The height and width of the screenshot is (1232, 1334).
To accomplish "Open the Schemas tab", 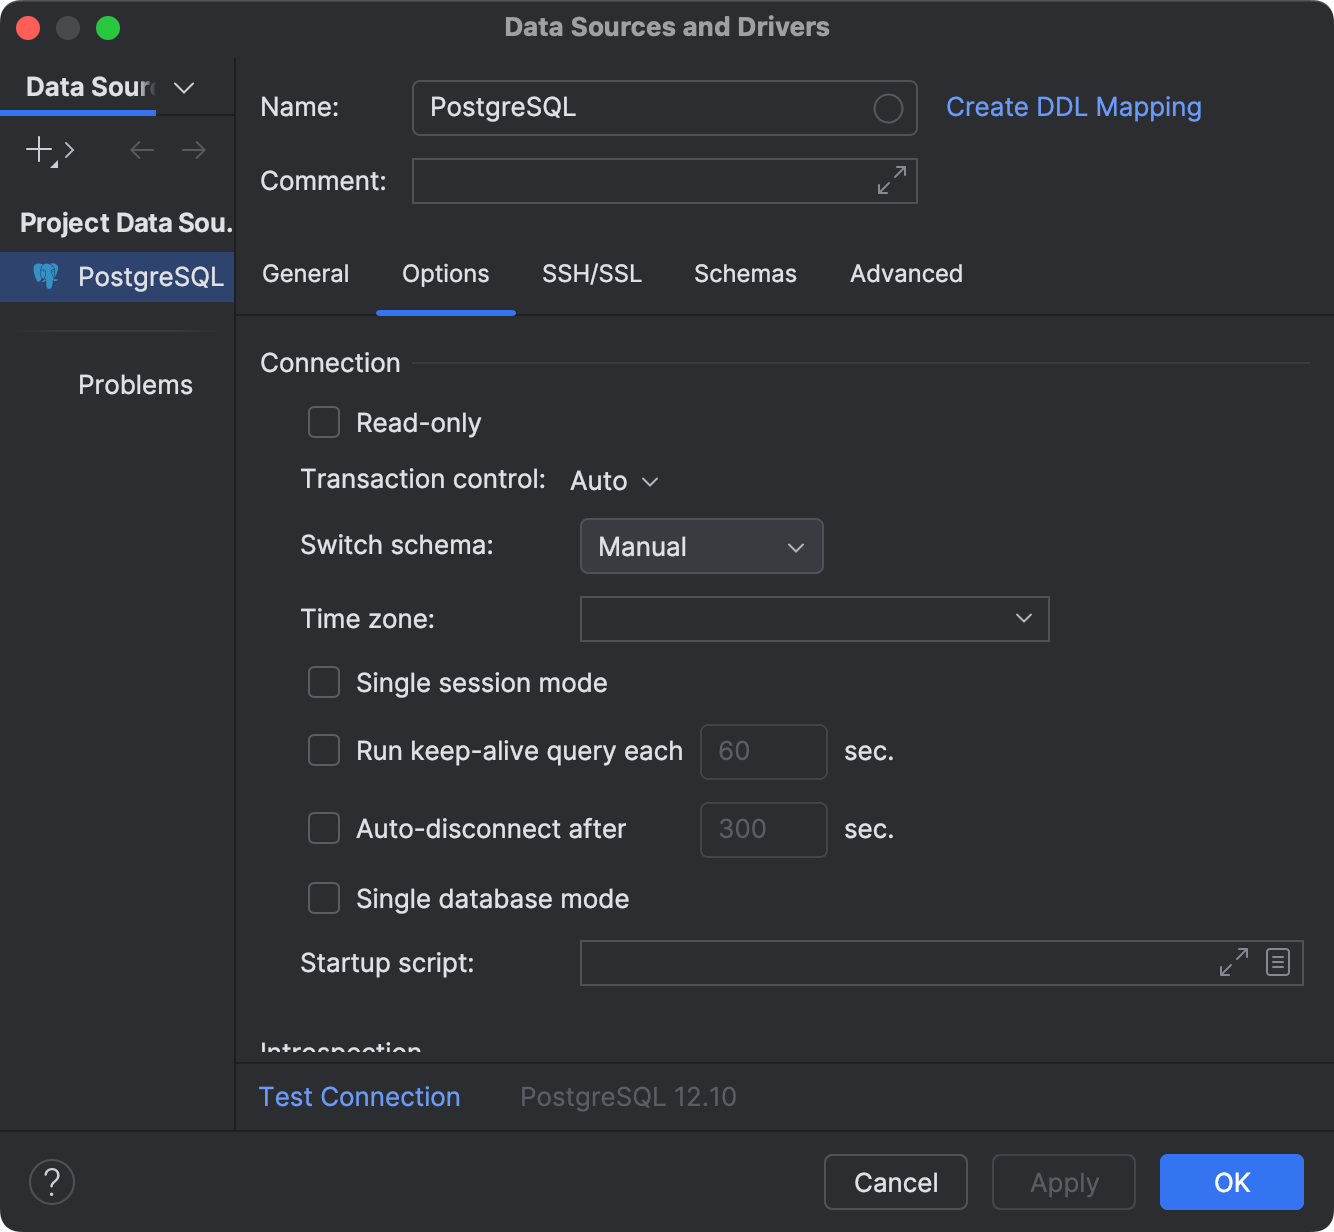I will pos(745,273).
